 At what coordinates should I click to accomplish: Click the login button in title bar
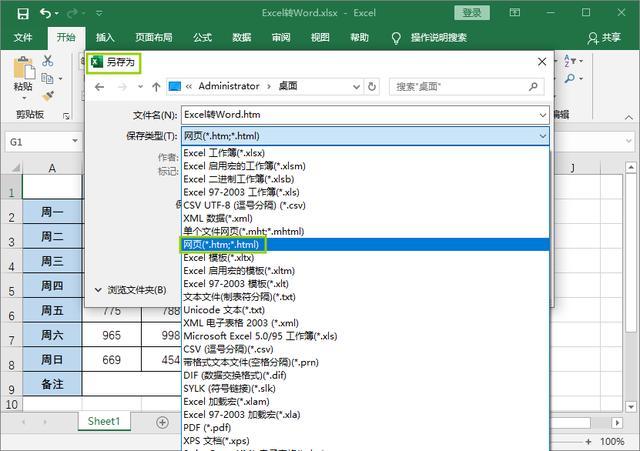[x=472, y=13]
